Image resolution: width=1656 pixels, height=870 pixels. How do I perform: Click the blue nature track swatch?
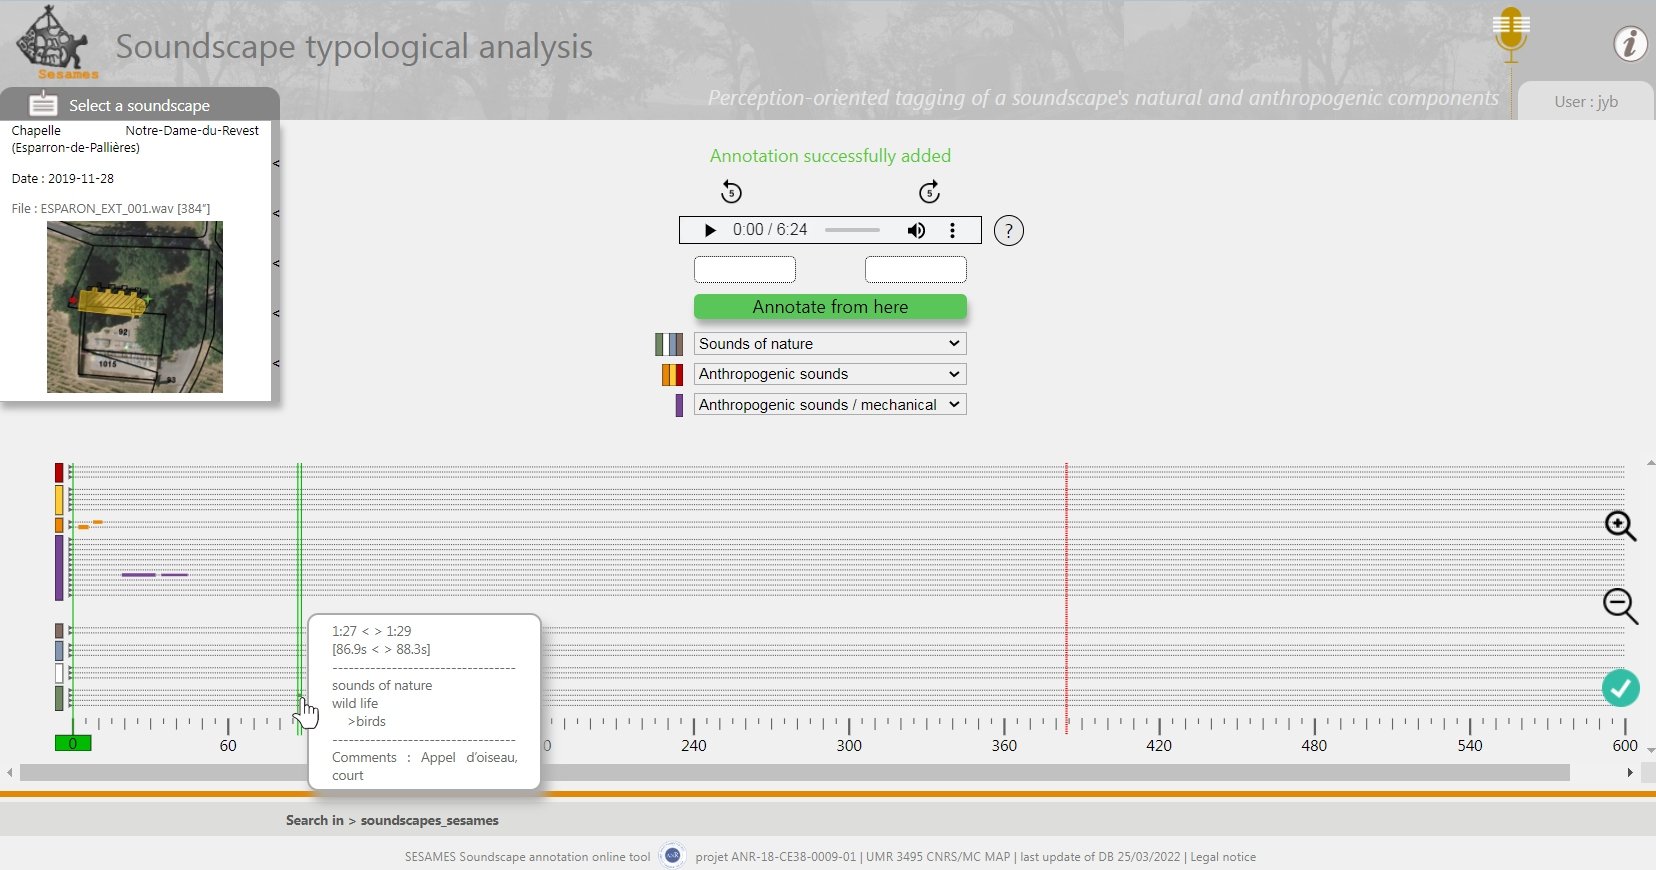[59, 651]
